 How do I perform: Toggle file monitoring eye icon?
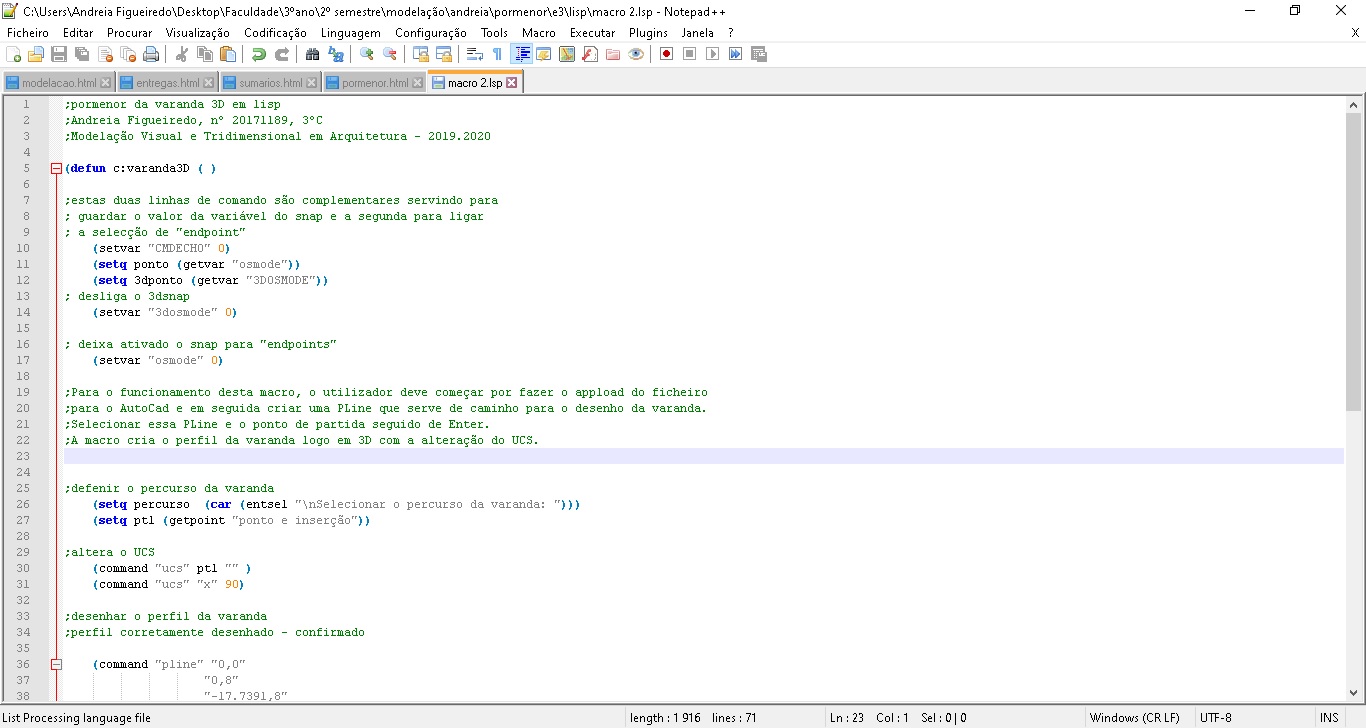coord(636,54)
